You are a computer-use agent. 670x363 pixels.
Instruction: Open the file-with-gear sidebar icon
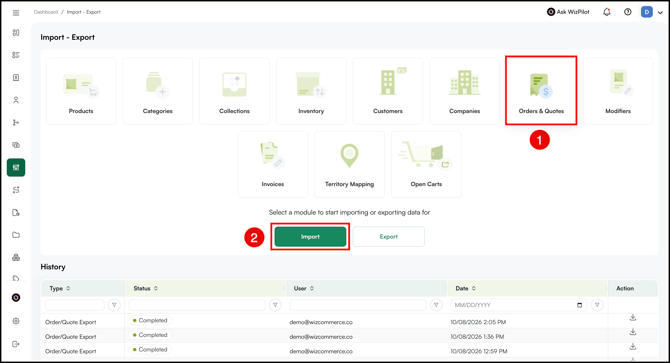click(x=16, y=213)
